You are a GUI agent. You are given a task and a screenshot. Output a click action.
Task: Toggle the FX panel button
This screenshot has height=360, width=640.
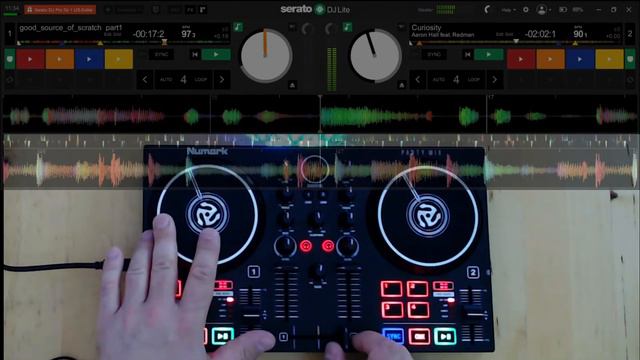[x=190, y=9]
